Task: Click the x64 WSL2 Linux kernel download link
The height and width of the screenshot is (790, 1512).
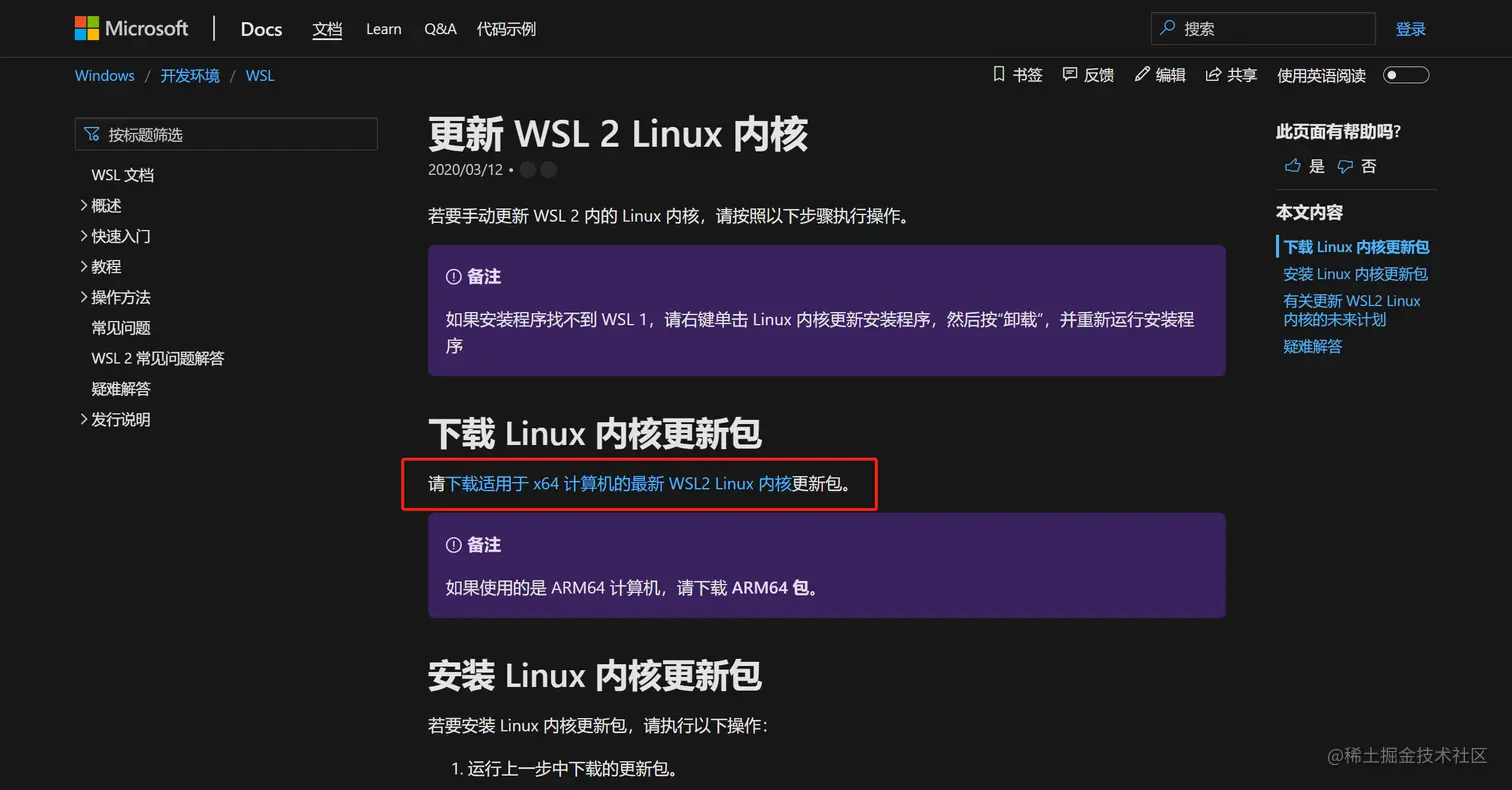Action: click(x=619, y=484)
